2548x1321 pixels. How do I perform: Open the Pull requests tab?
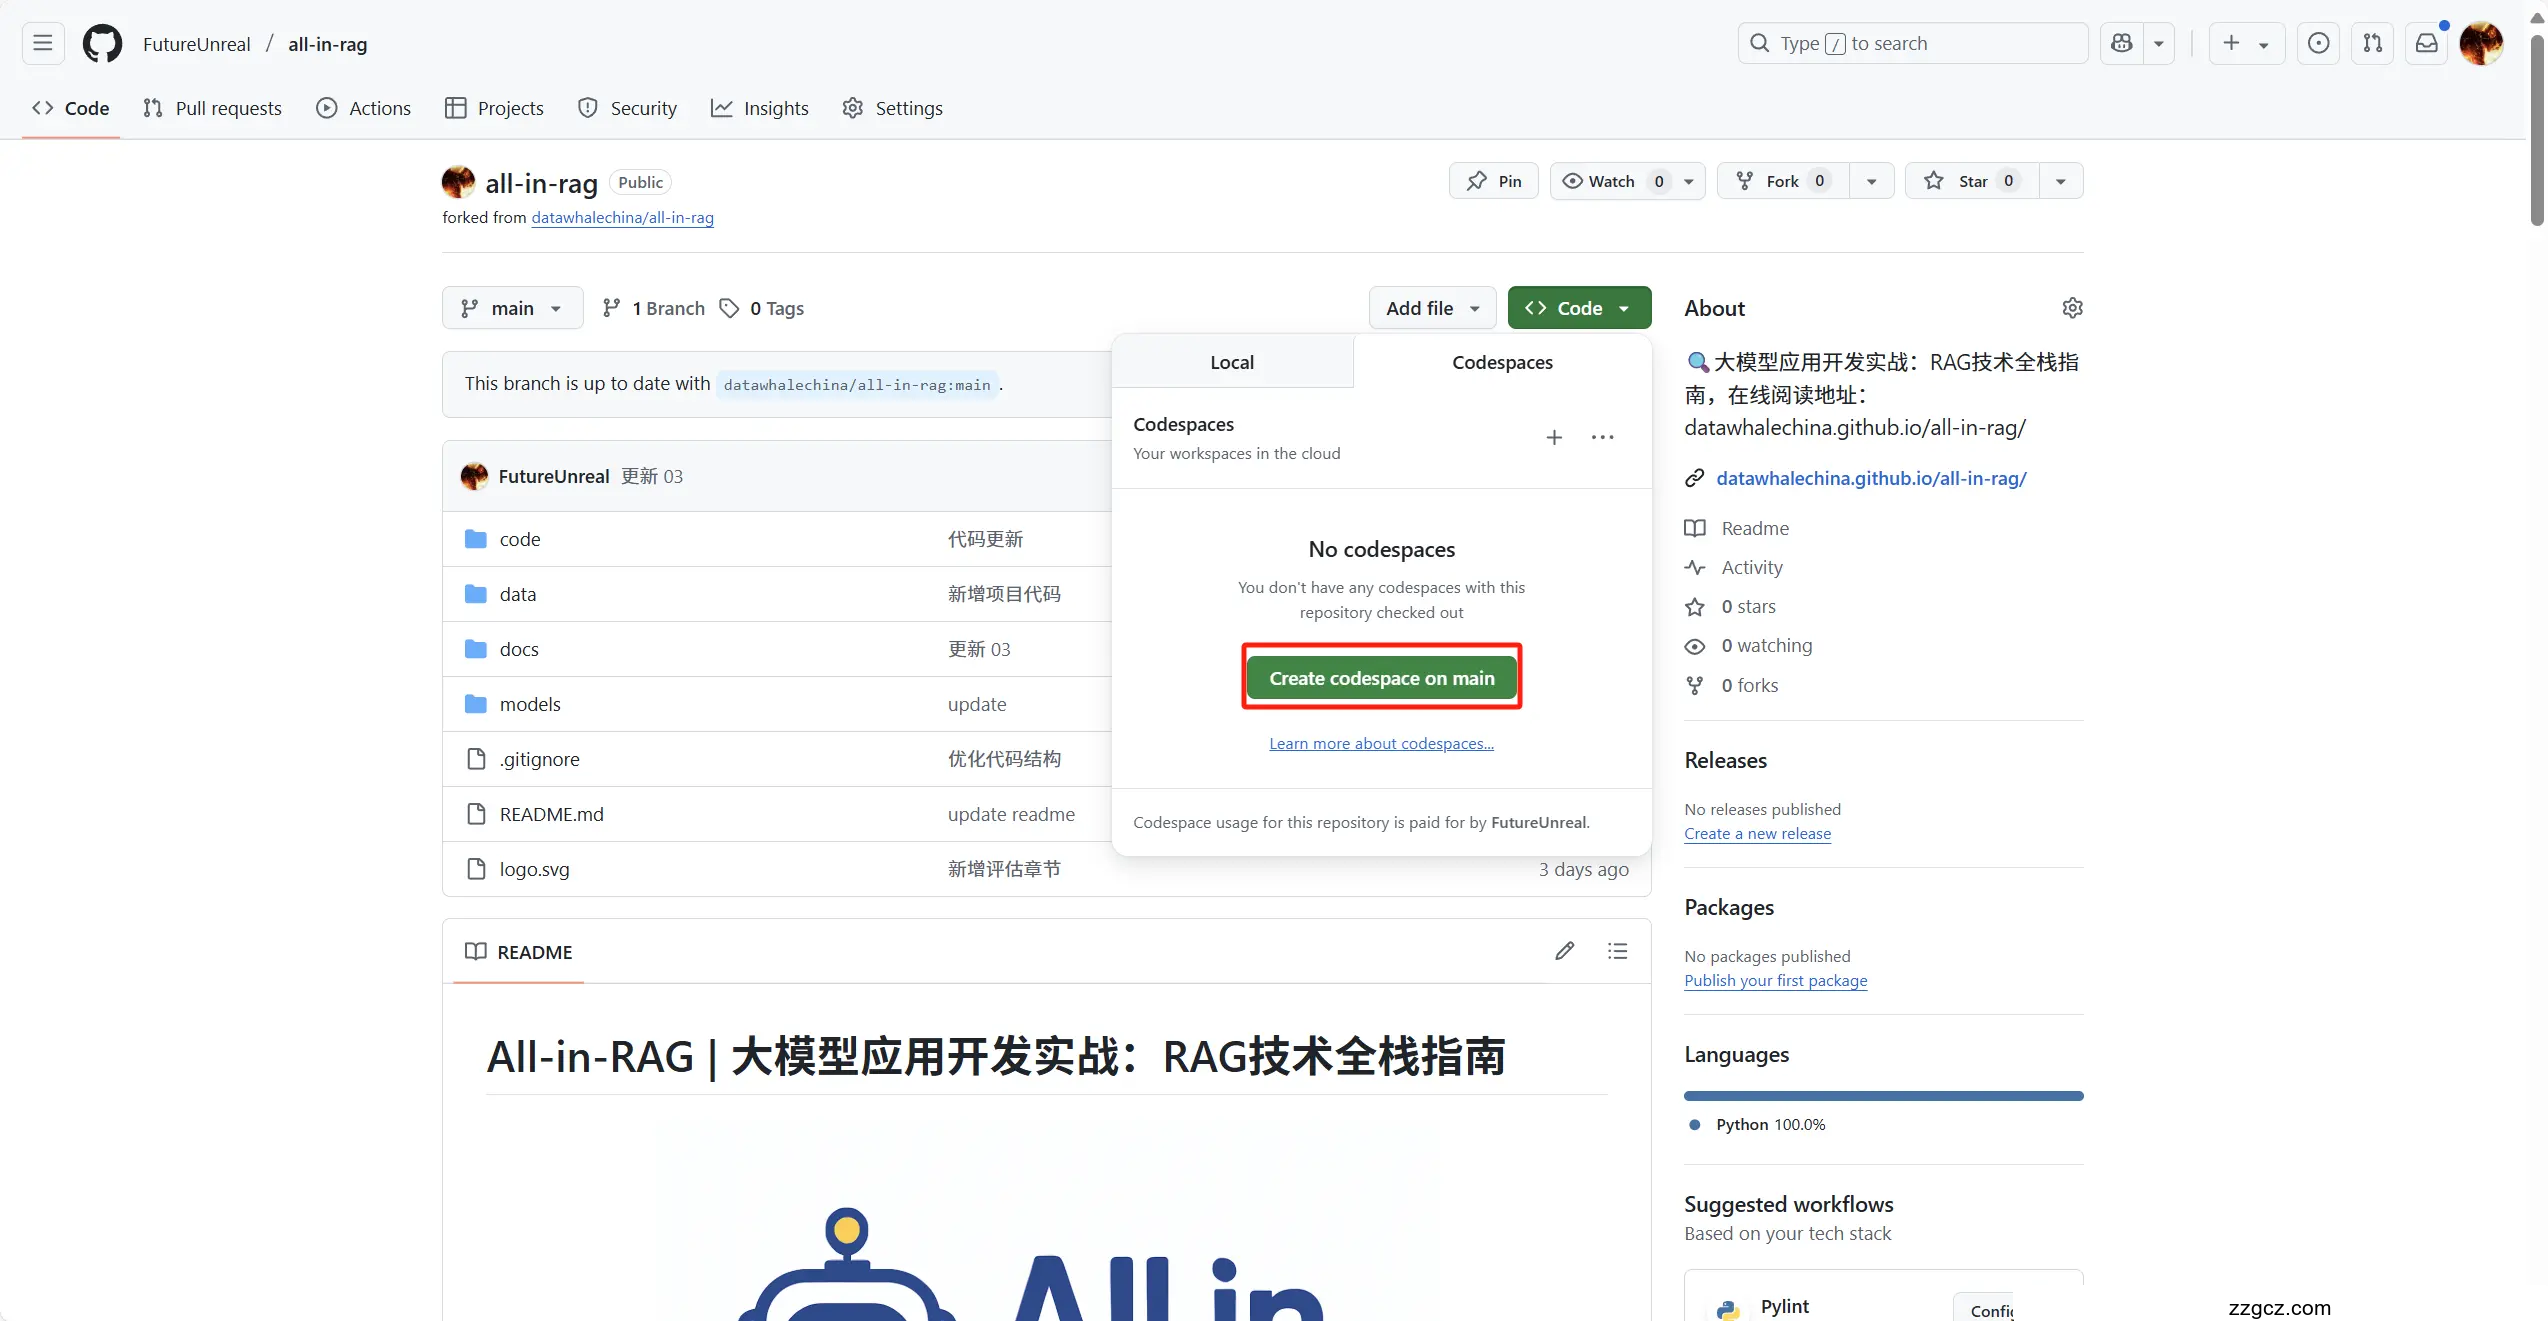(212, 108)
